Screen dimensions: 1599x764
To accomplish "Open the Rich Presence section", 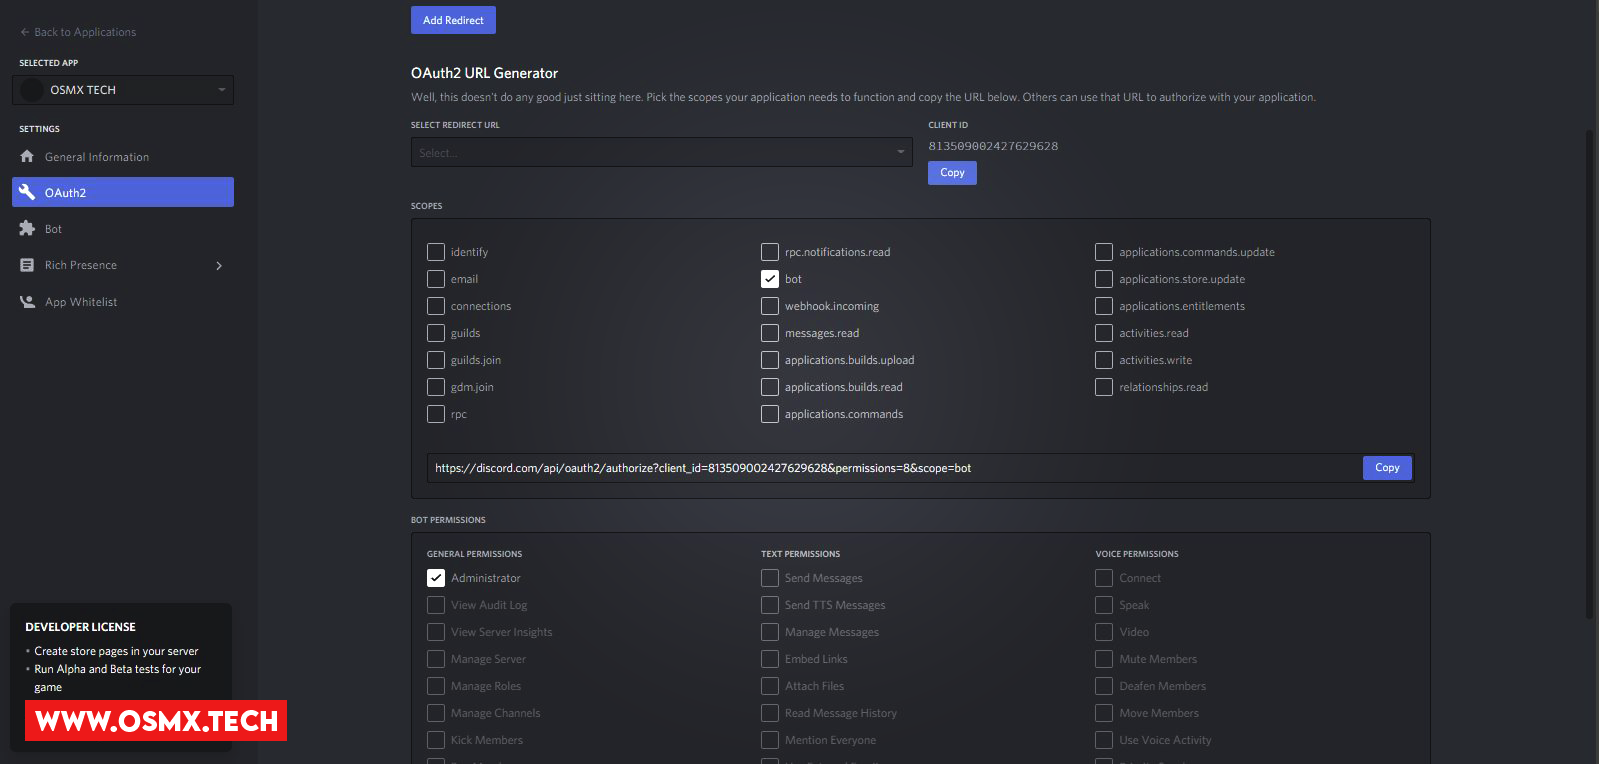I will pyautogui.click(x=123, y=265).
